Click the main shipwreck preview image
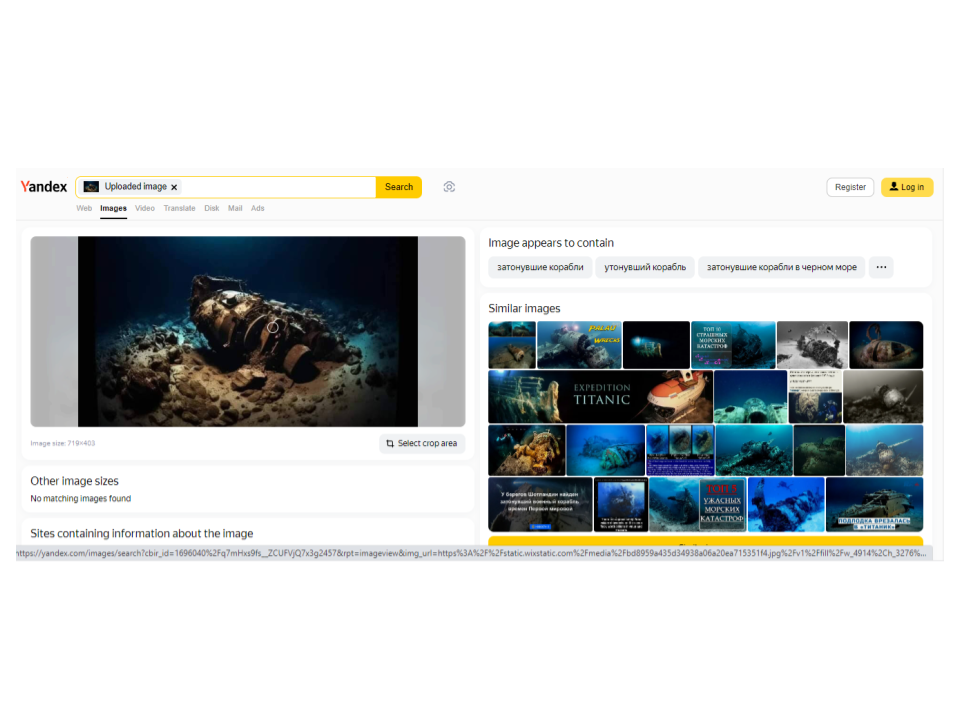 248,331
